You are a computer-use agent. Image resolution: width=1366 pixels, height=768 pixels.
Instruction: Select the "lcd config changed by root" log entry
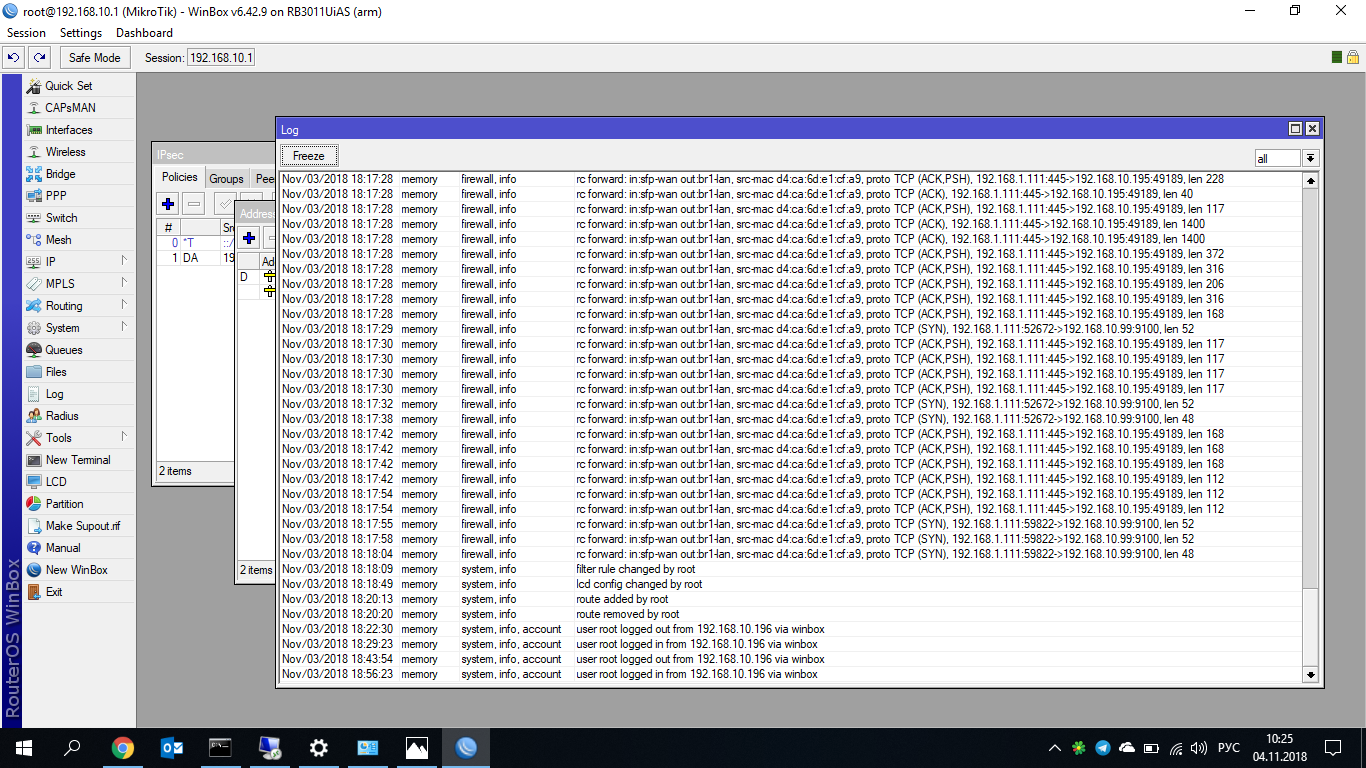tap(791, 584)
